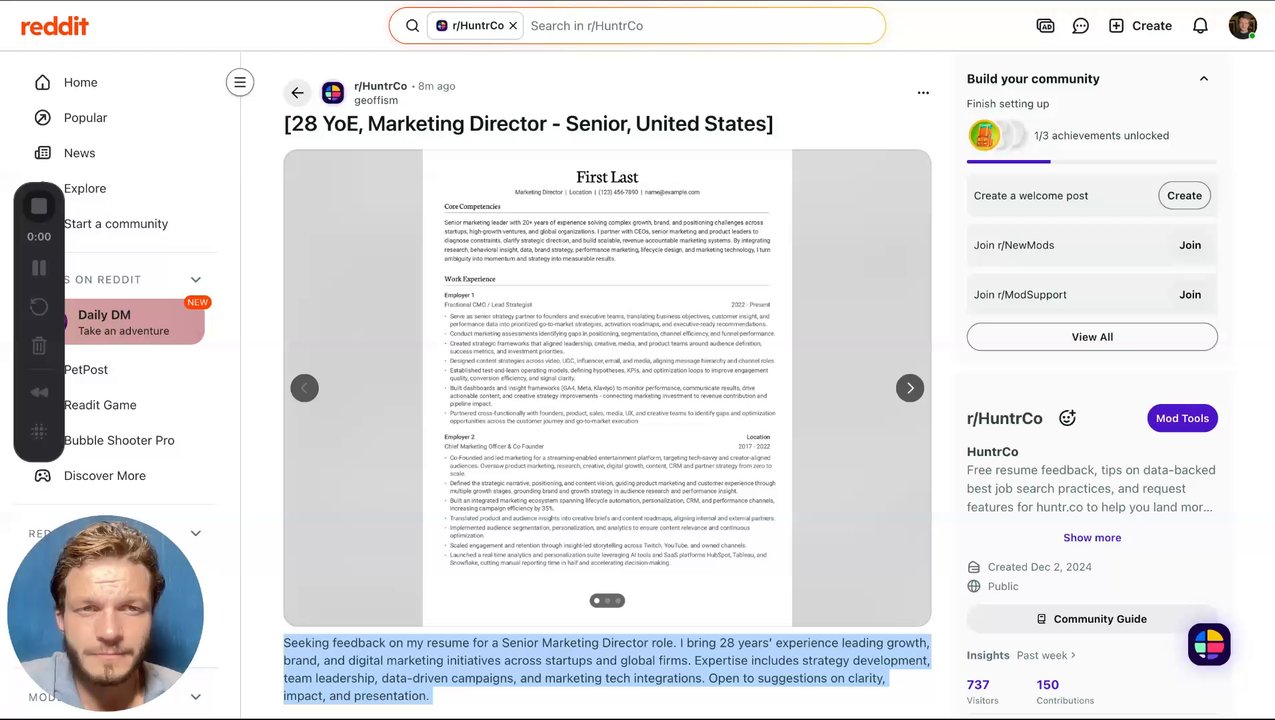Click the r/HuntrCo community avatar icon
Image resolution: width=1275 pixels, height=720 pixels.
click(333, 93)
